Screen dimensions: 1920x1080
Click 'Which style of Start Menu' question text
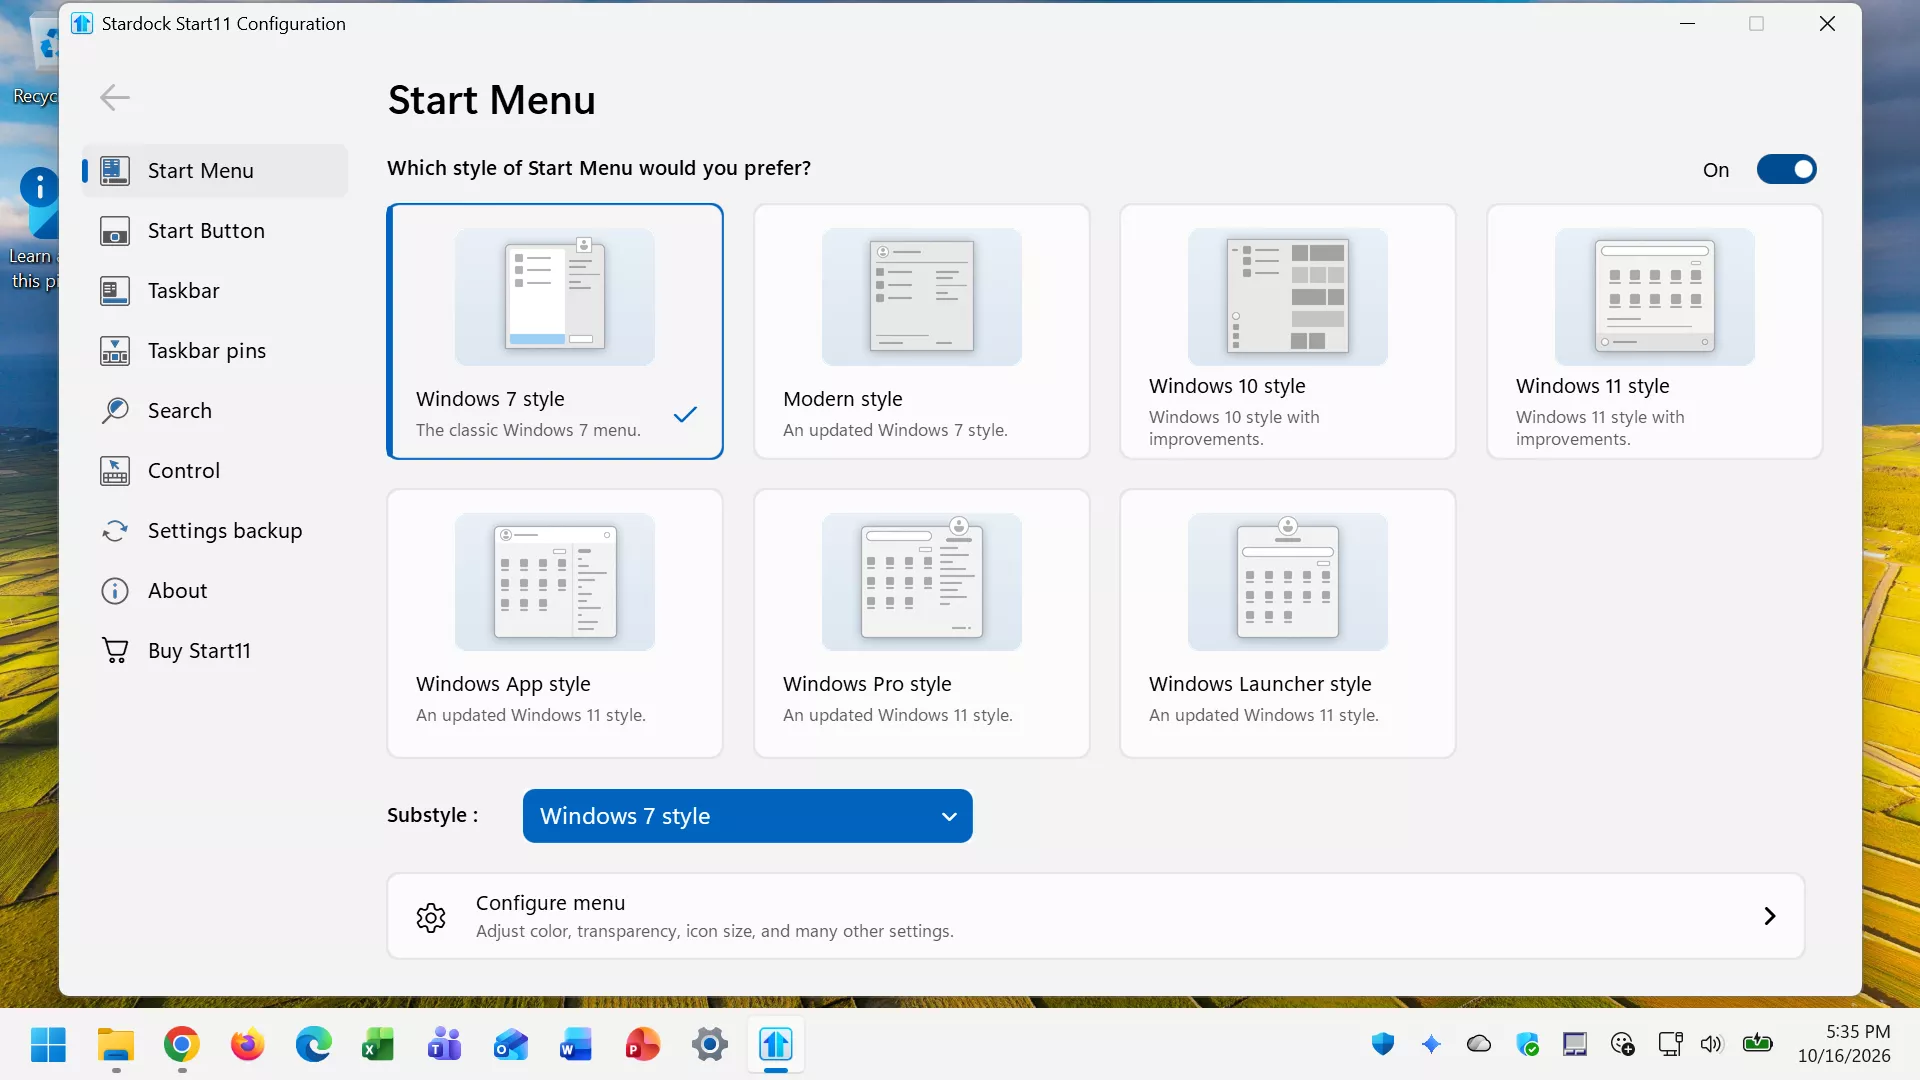tap(599, 168)
